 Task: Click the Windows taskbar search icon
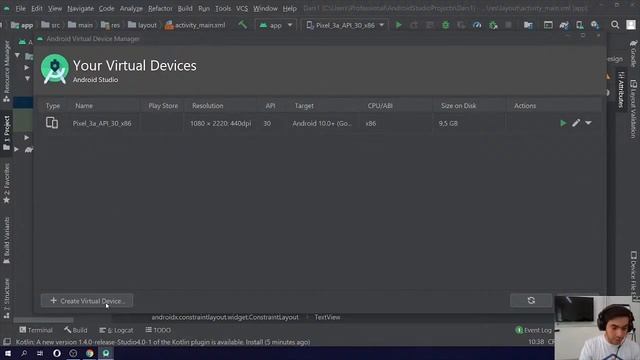click(24, 353)
